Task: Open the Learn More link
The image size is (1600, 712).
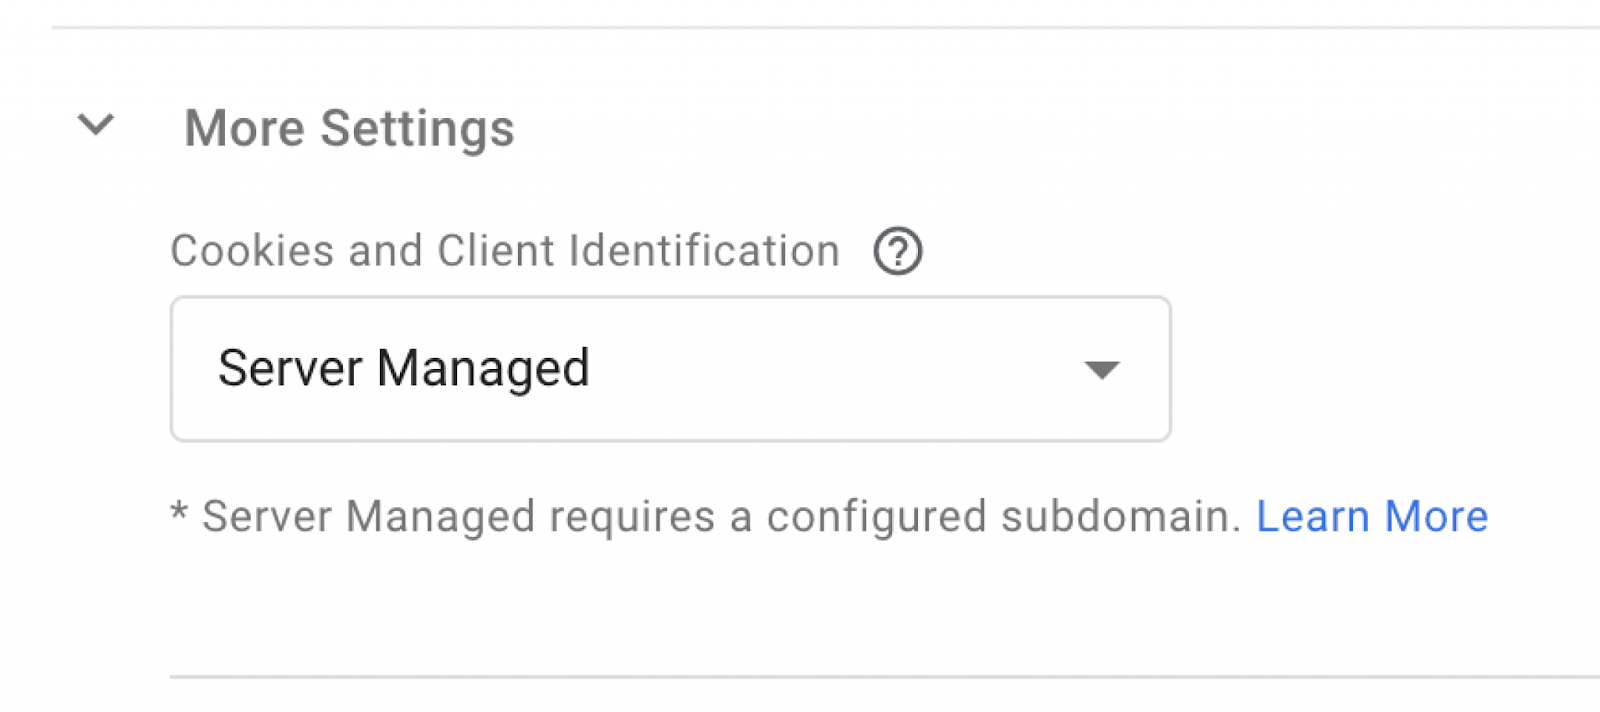Action: pos(1371,517)
